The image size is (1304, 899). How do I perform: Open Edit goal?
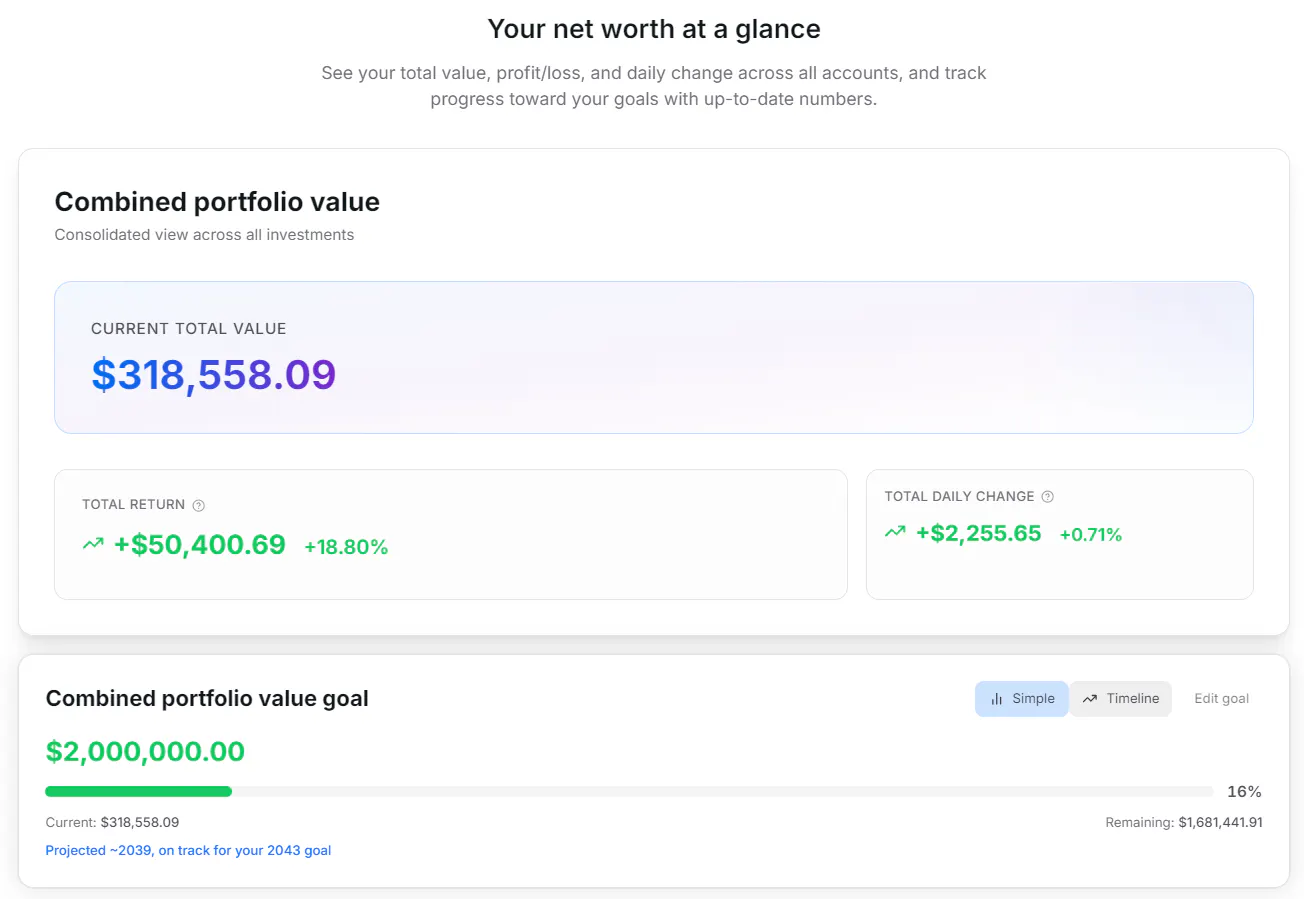(1221, 699)
